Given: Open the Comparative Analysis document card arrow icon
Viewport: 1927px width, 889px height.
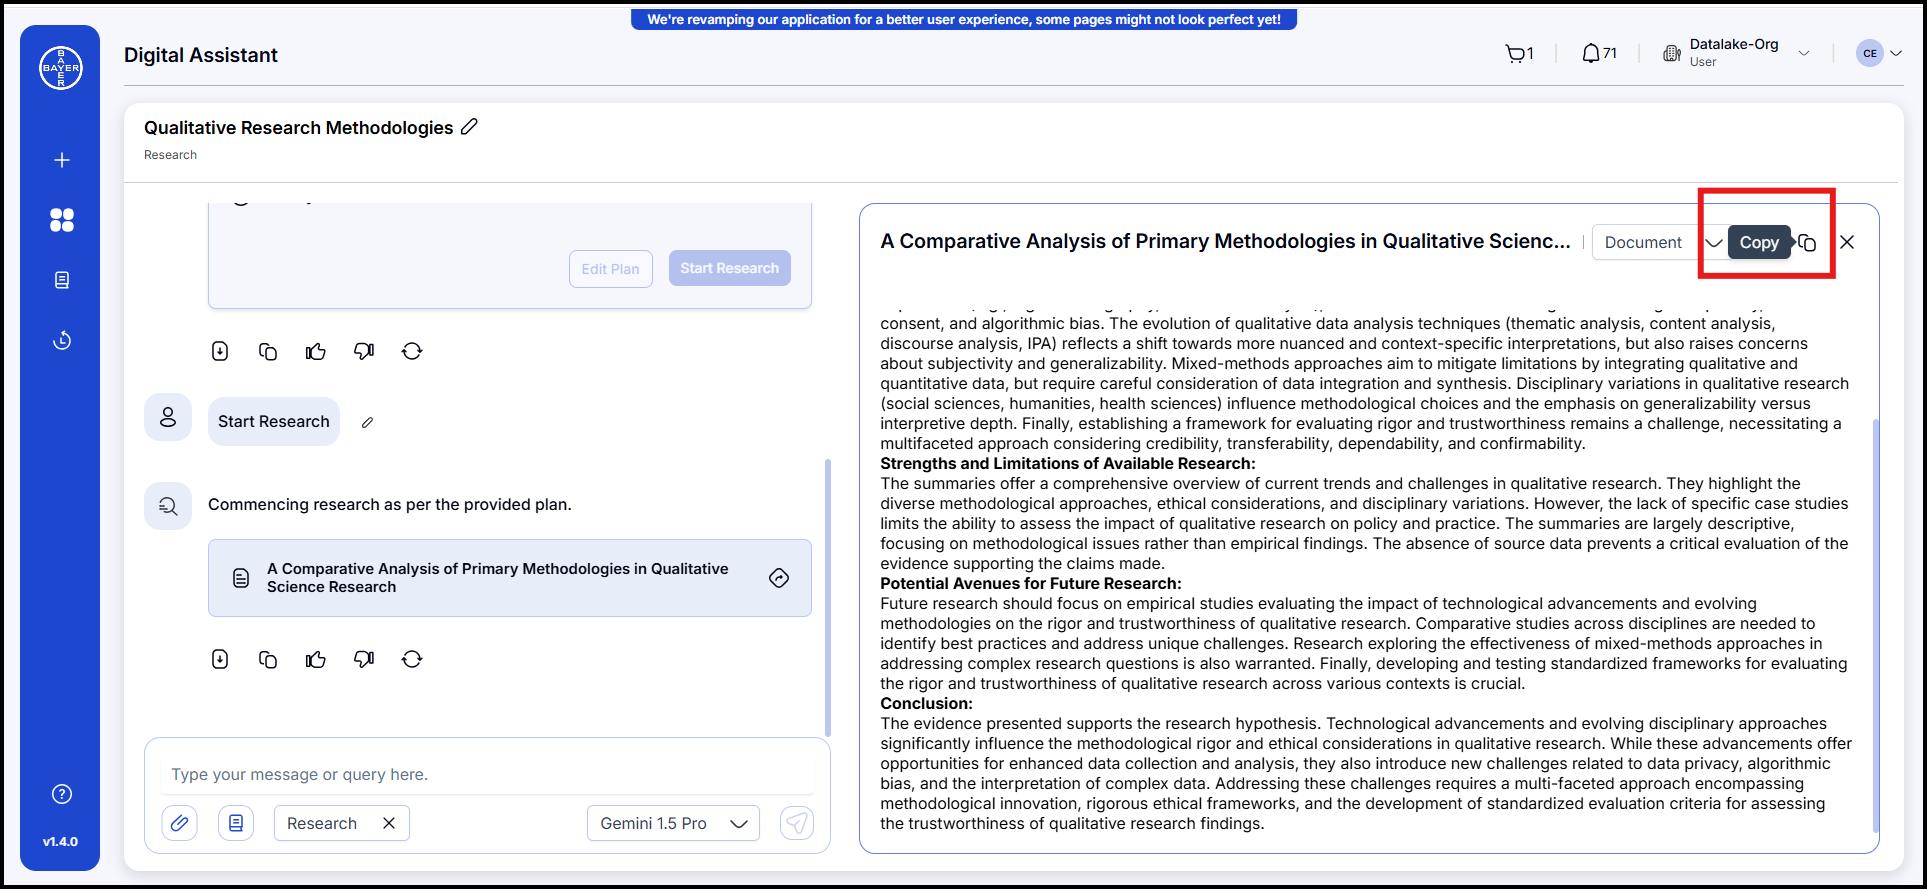Looking at the screenshot, I should coord(779,578).
